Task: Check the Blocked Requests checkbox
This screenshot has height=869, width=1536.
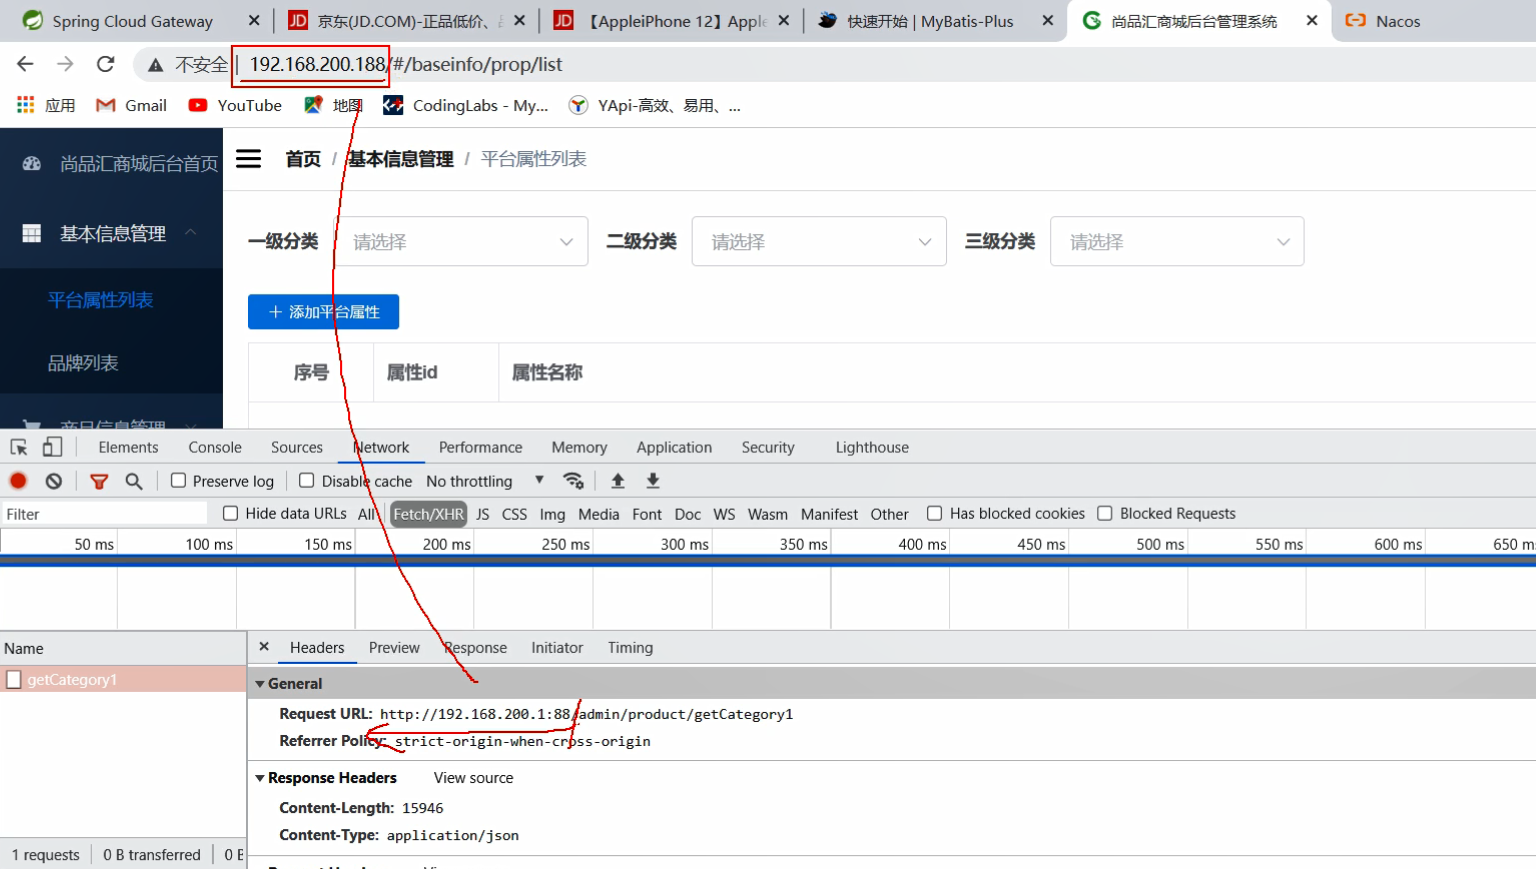Action: point(1105,513)
